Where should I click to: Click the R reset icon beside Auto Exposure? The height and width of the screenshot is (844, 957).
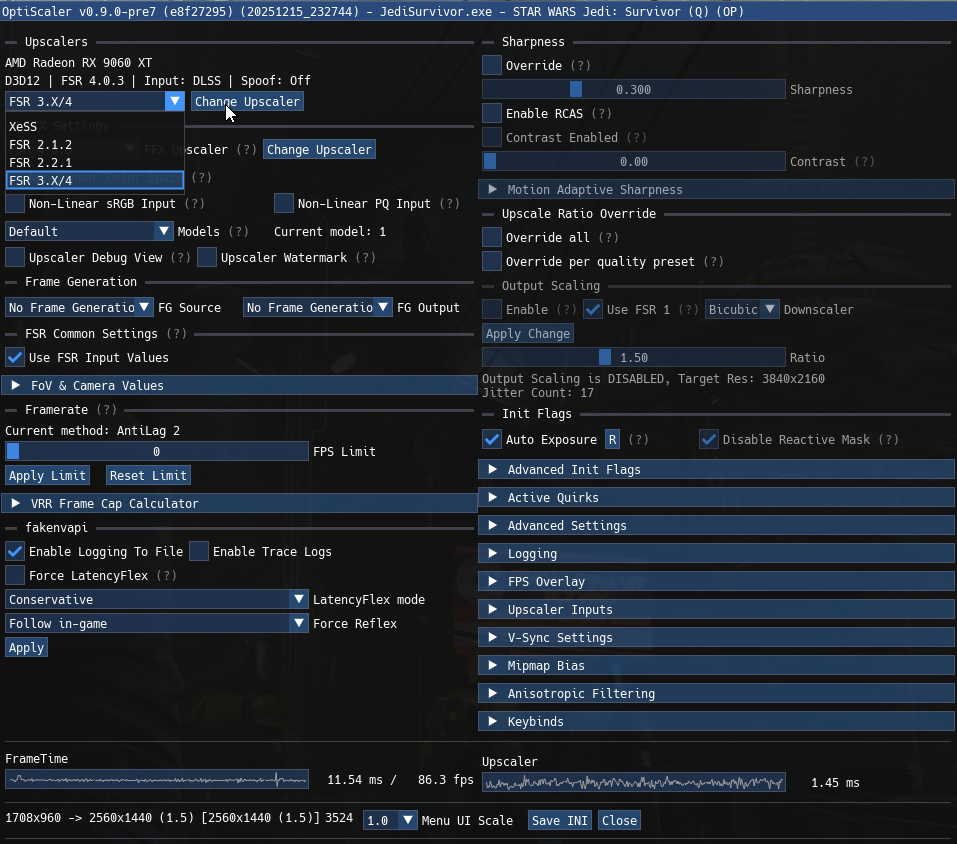(612, 439)
